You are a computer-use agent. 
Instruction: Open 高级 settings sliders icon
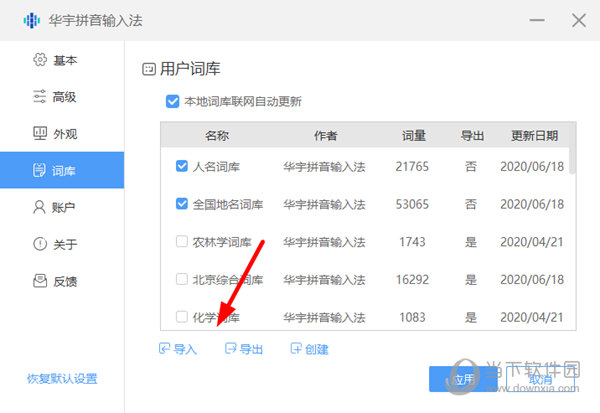point(40,97)
